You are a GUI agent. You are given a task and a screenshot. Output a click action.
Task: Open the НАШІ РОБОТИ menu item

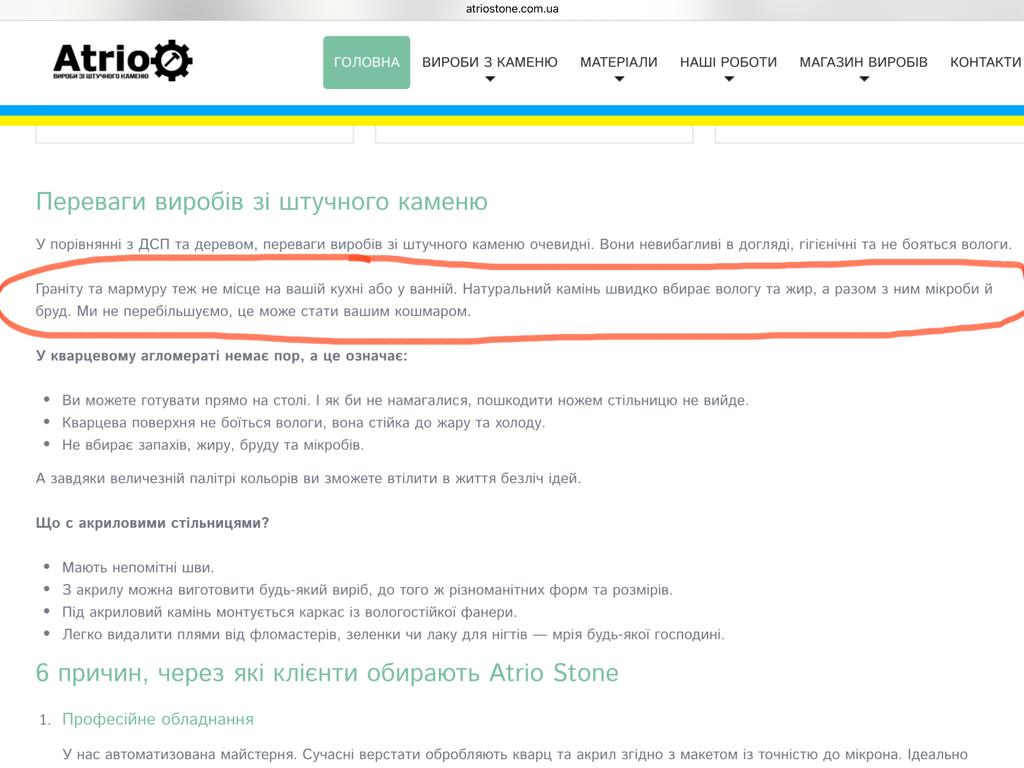[728, 62]
